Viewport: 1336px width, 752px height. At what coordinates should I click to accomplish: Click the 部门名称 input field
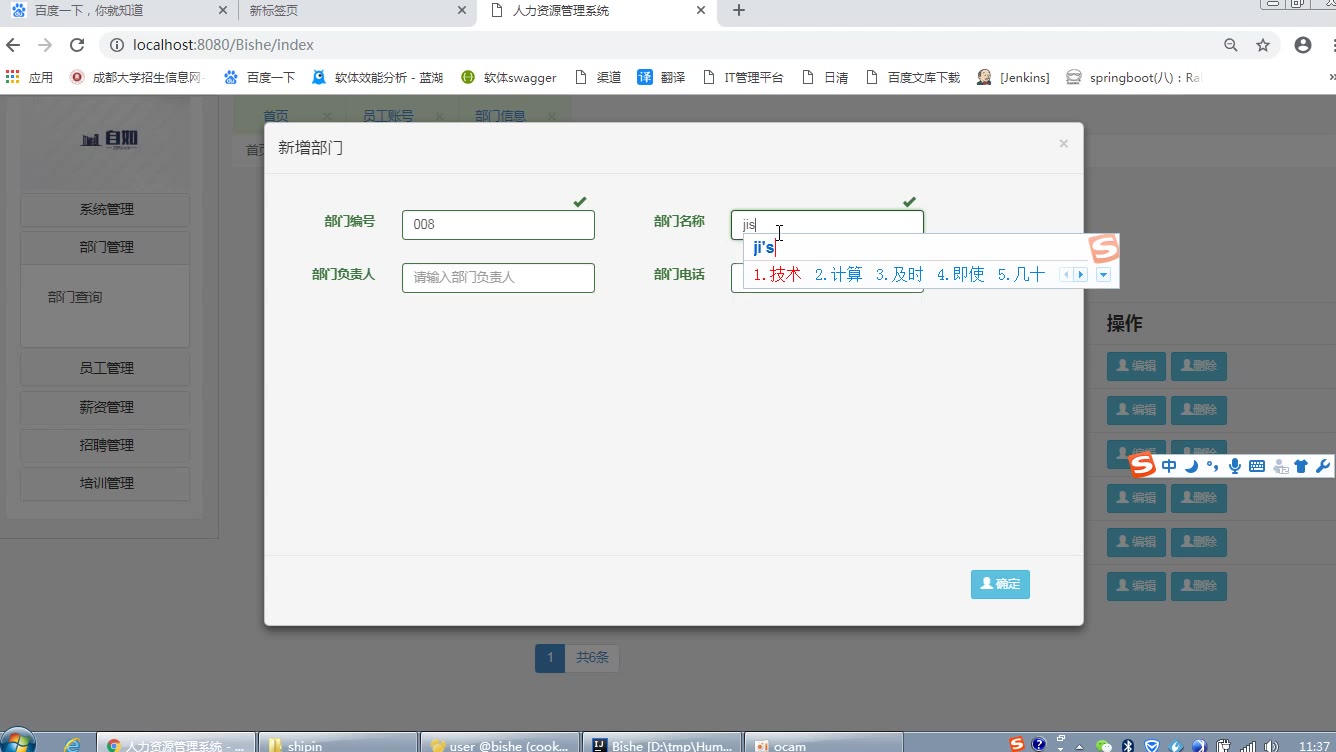tap(827, 225)
